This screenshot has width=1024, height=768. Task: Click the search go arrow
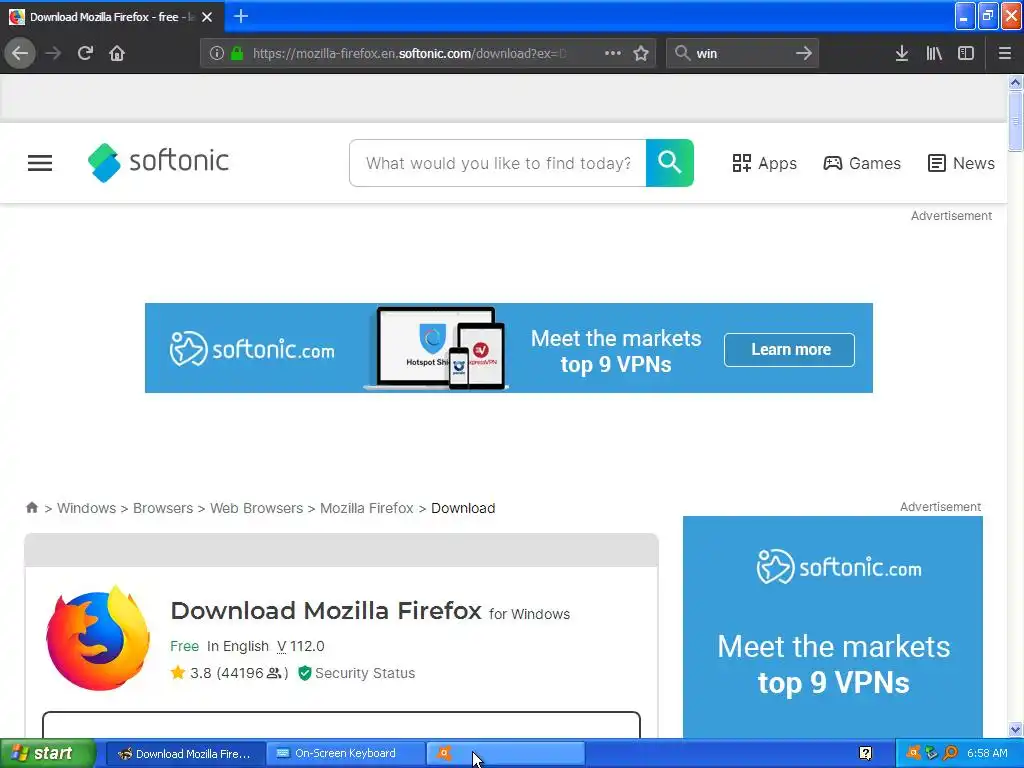(803, 53)
